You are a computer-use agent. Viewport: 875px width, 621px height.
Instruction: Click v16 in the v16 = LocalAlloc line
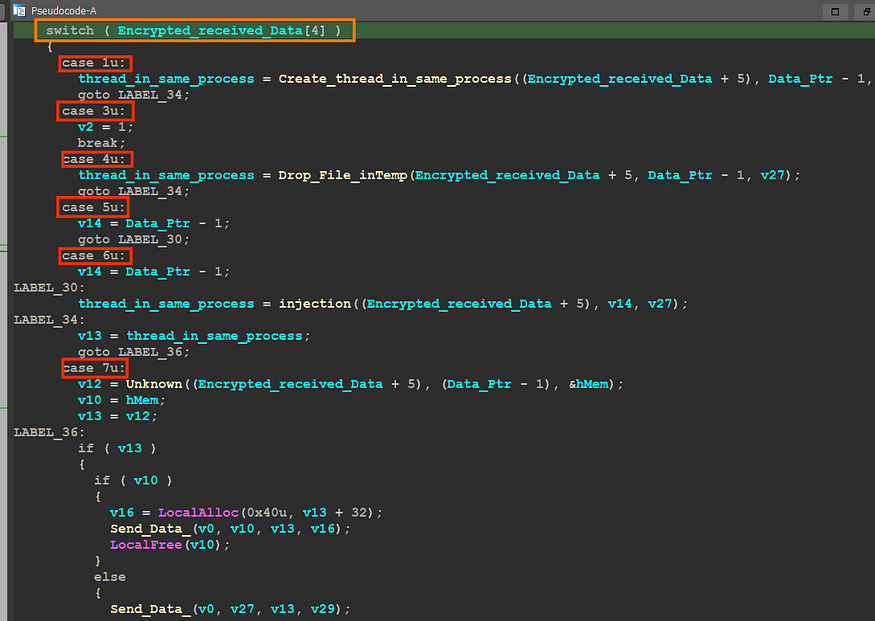click(x=122, y=513)
